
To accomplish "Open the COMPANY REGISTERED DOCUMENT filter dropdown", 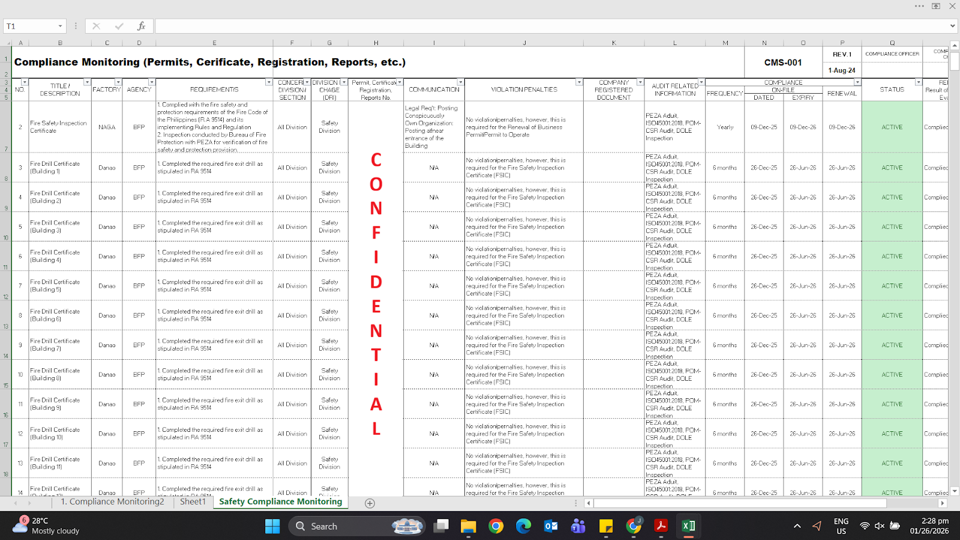I will pyautogui.click(x=640, y=82).
